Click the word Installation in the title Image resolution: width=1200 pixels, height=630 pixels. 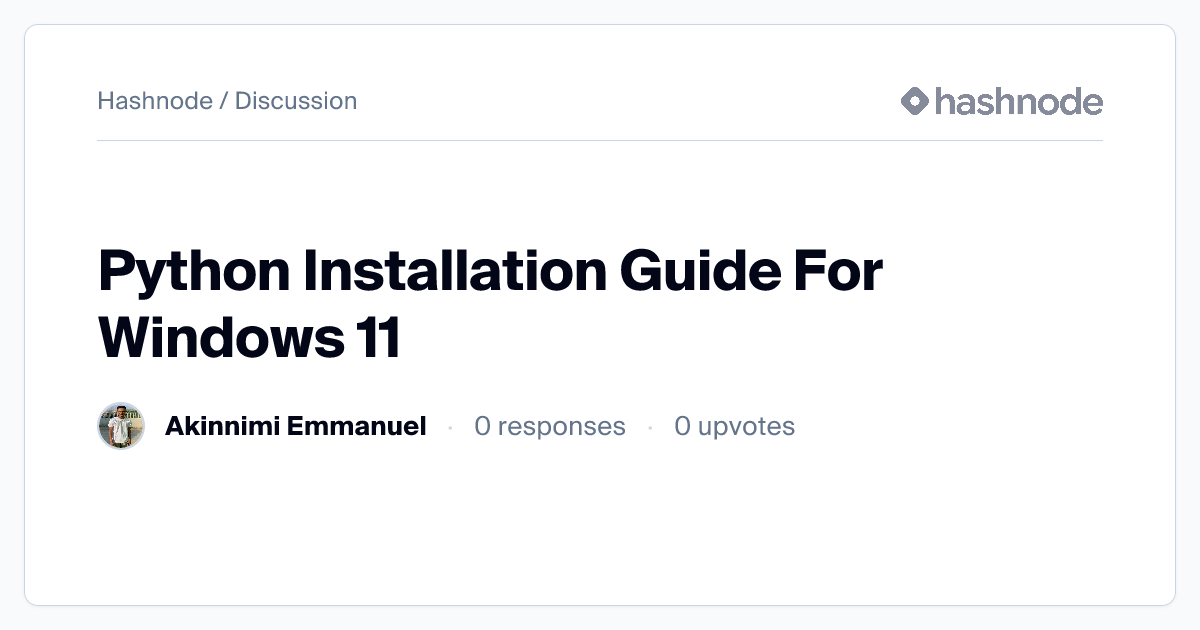[448, 272]
